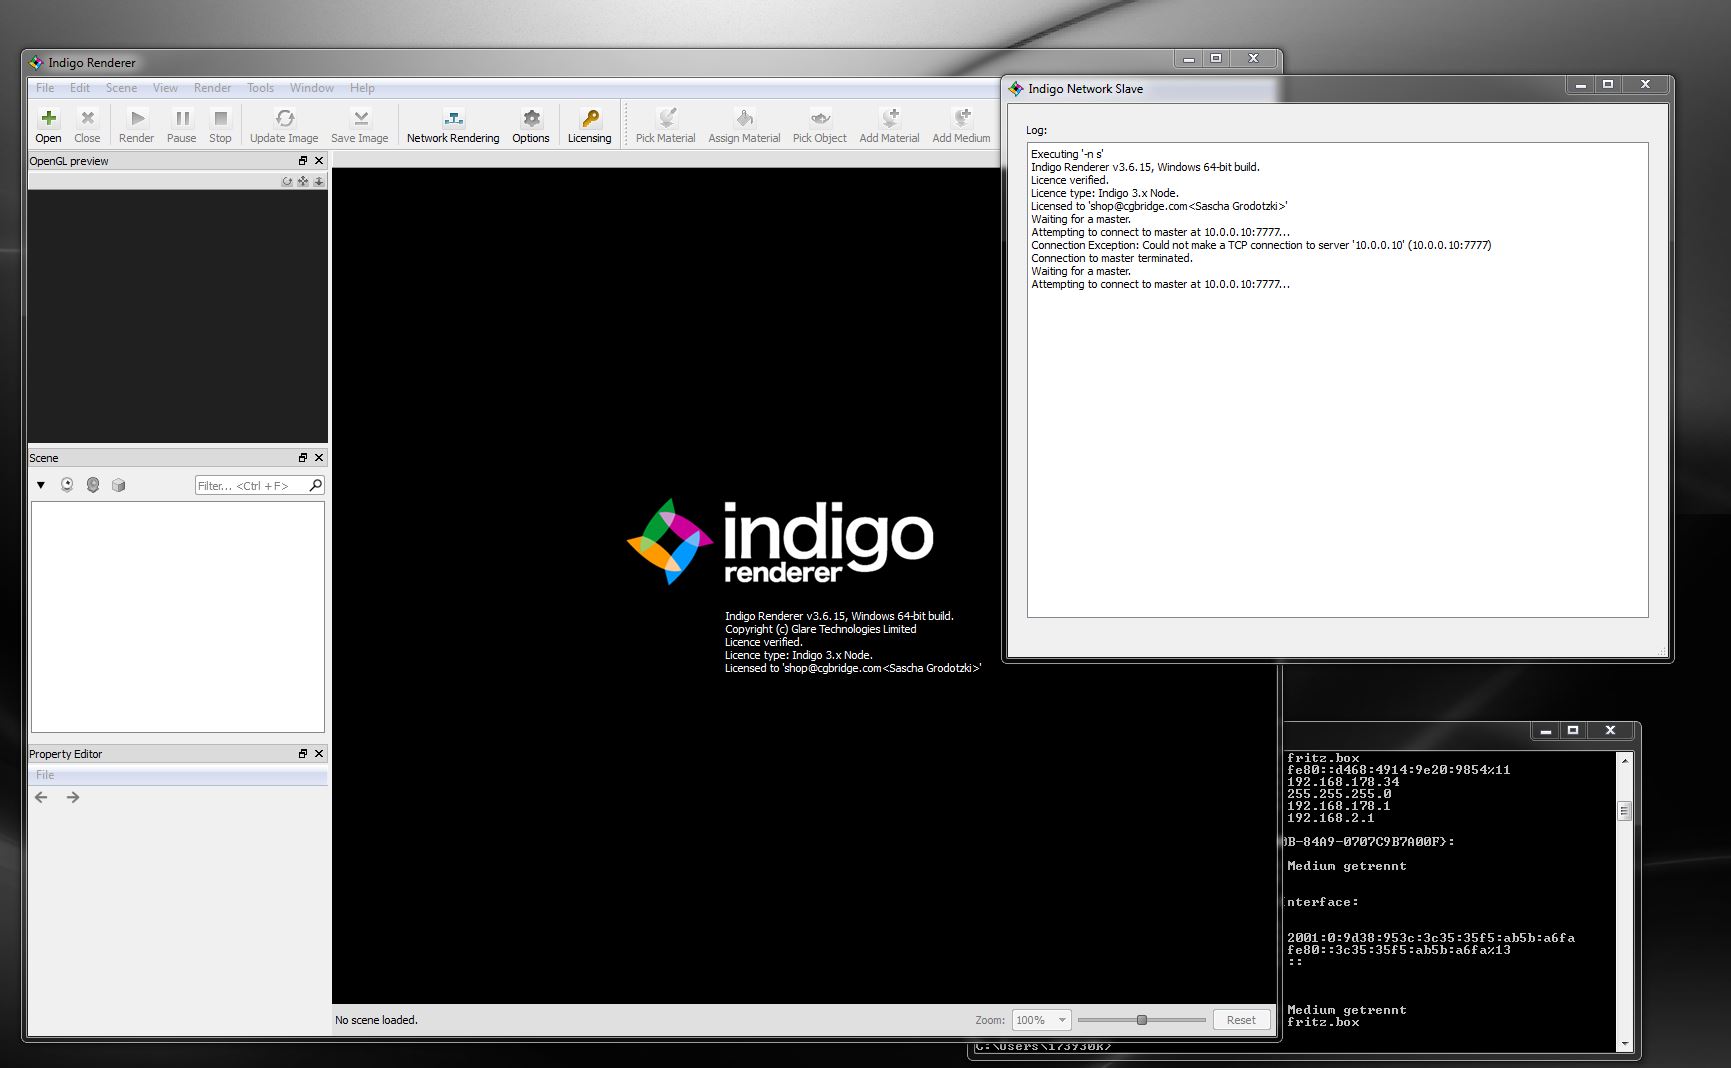The image size is (1731, 1068).
Task: Click the camera icon in the Scene panel
Action: pos(67,485)
